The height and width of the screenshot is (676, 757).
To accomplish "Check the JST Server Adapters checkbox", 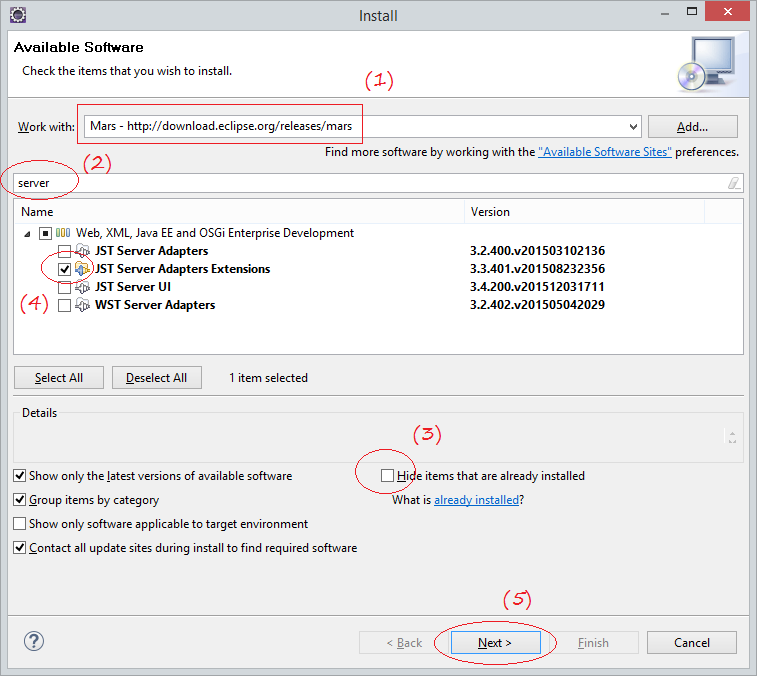I will pos(64,251).
